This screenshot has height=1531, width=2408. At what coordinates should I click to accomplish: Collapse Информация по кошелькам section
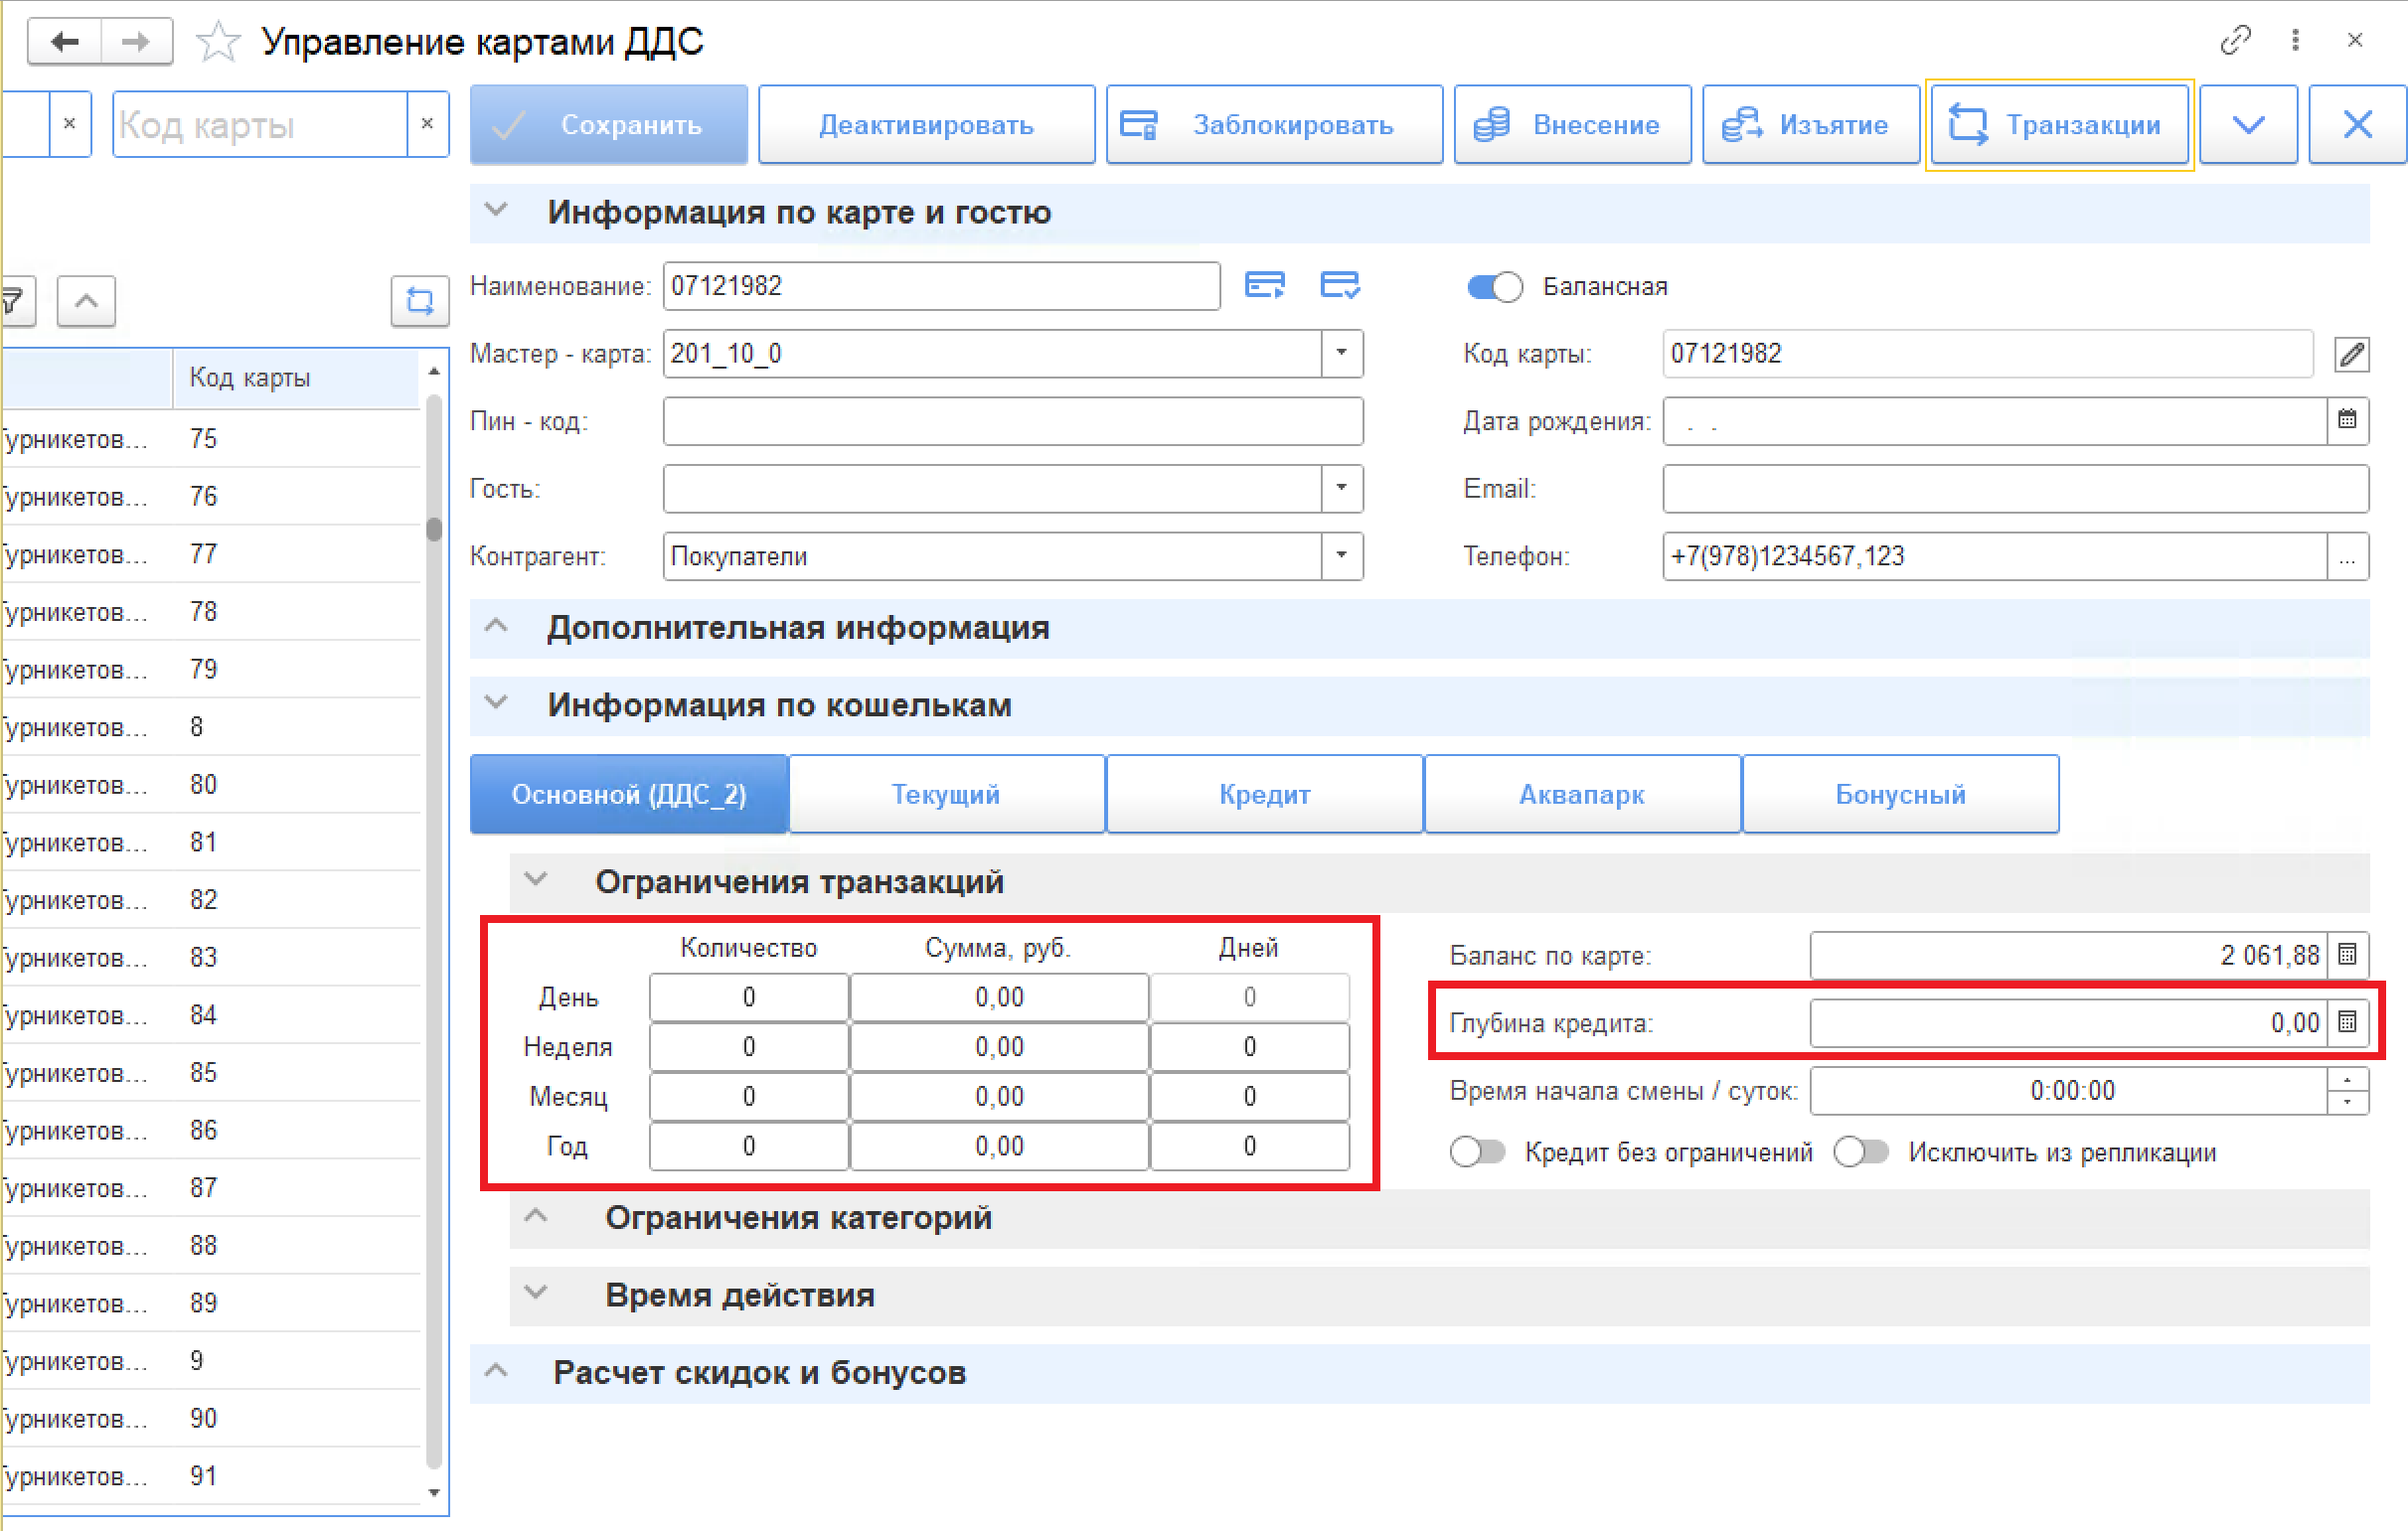[496, 703]
